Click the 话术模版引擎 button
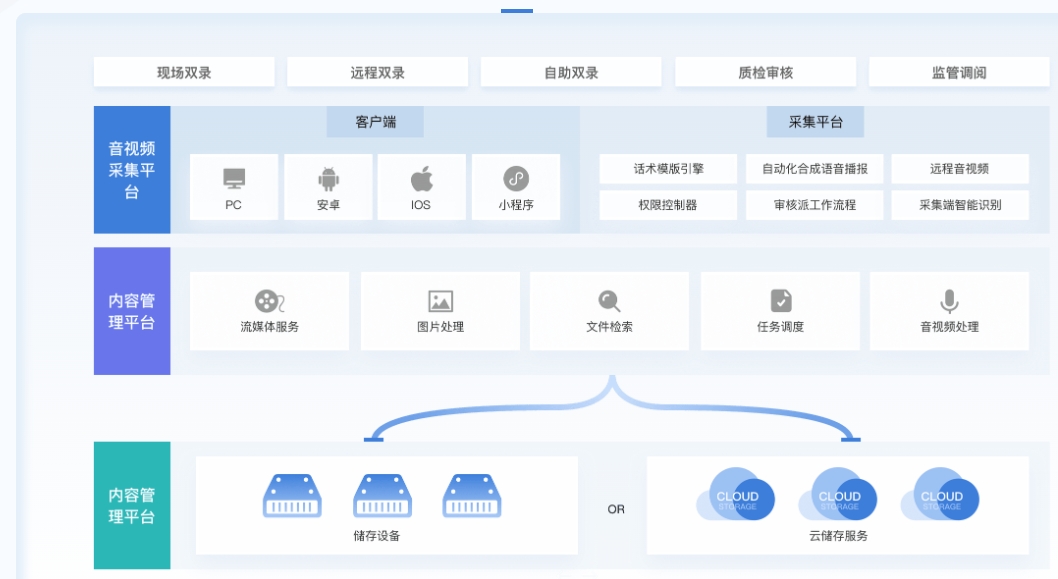This screenshot has width=1058, height=579. [668, 169]
